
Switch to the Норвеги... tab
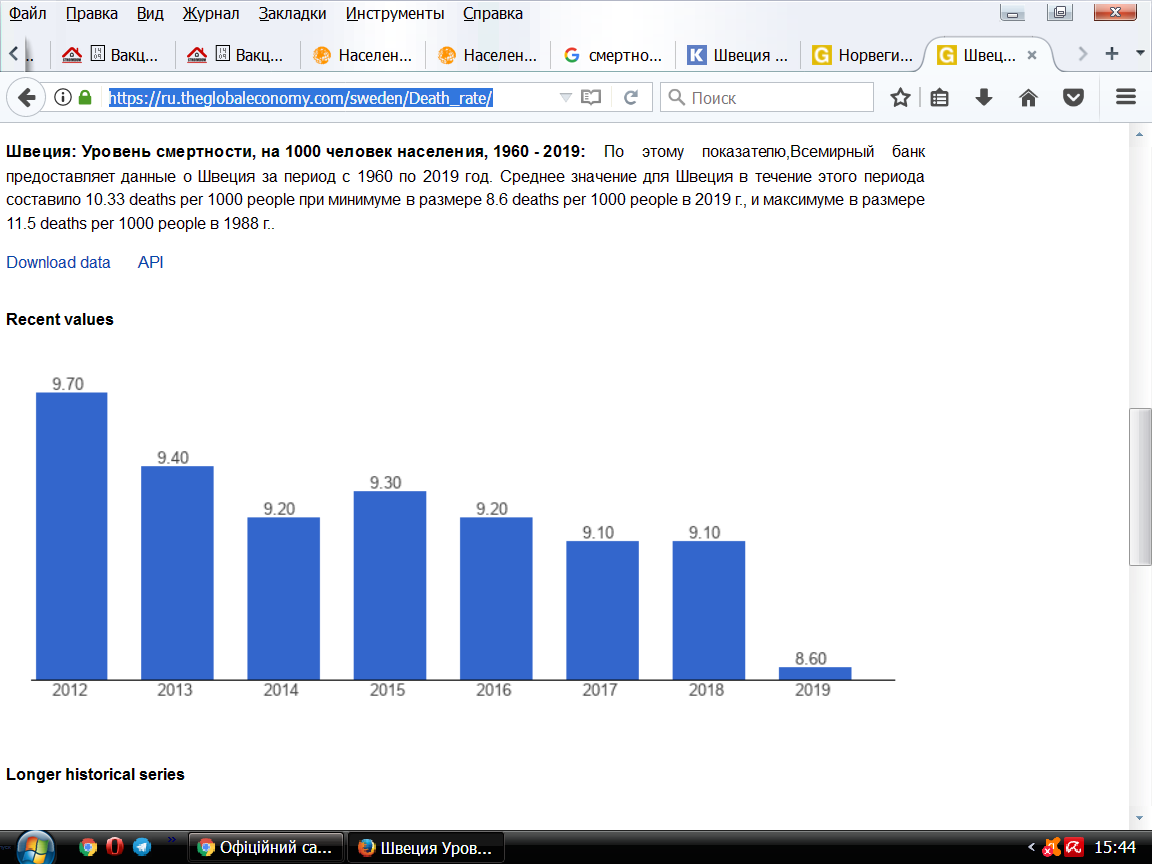(x=862, y=55)
